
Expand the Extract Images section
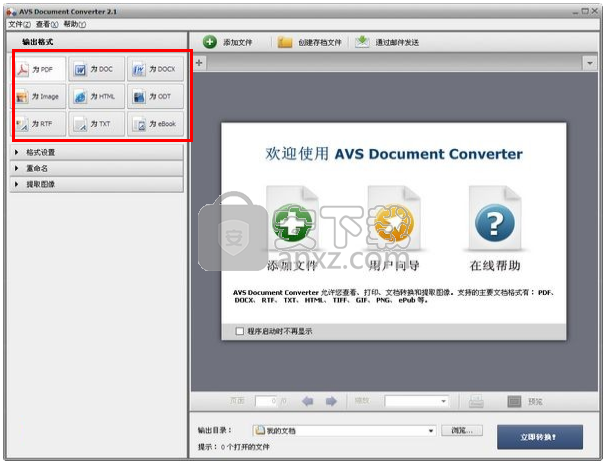96,184
